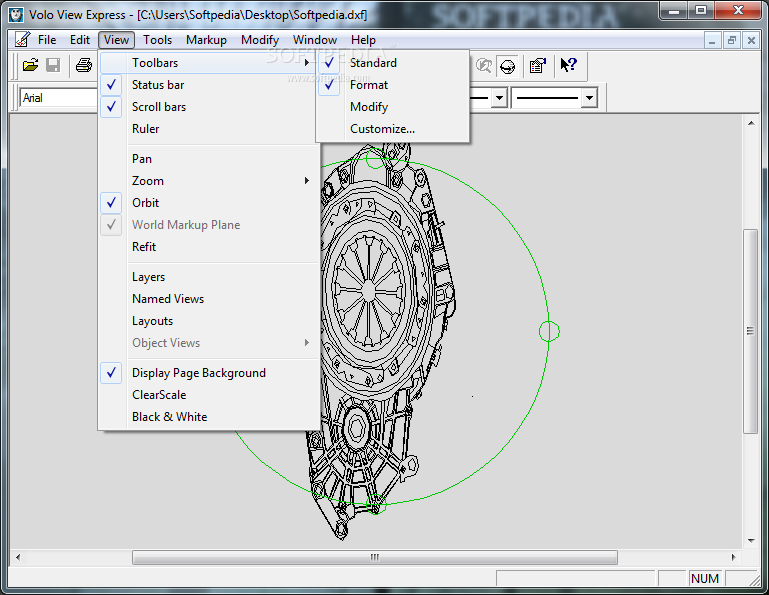Uncheck the Standard toolbar option
The height and width of the screenshot is (595, 769).
392,63
